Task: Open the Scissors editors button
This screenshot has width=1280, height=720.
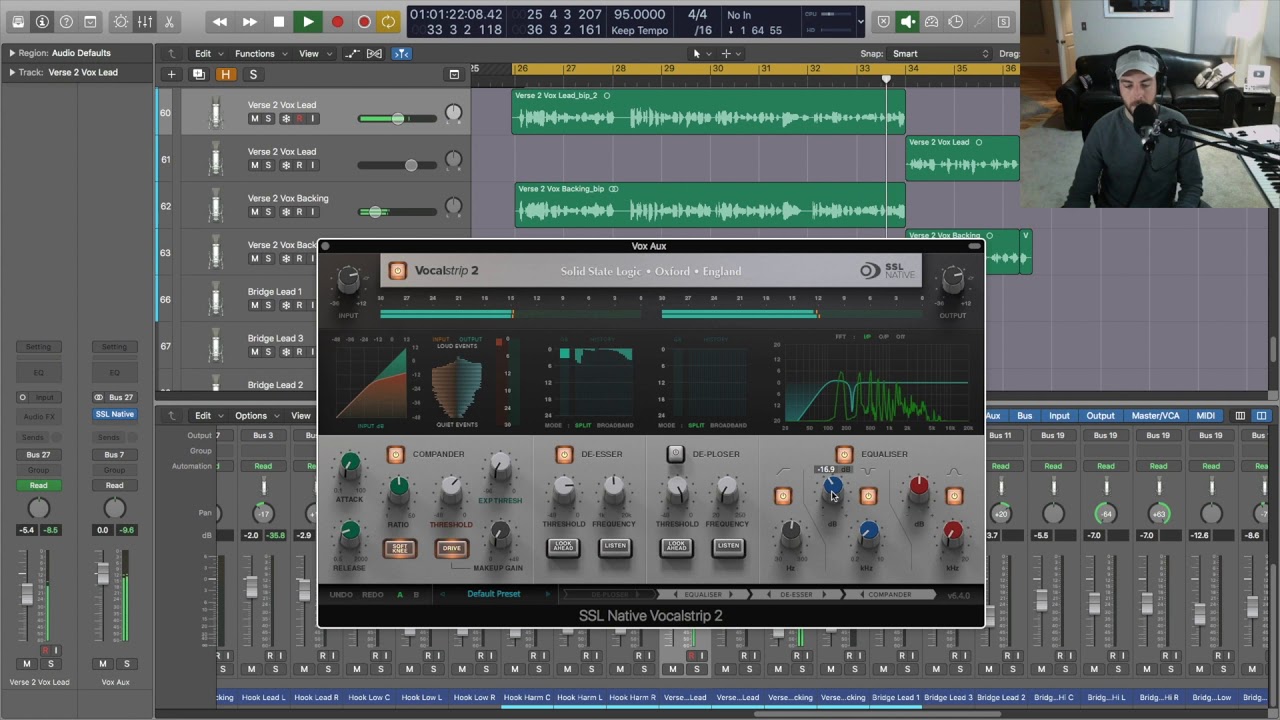Action: click(x=169, y=21)
